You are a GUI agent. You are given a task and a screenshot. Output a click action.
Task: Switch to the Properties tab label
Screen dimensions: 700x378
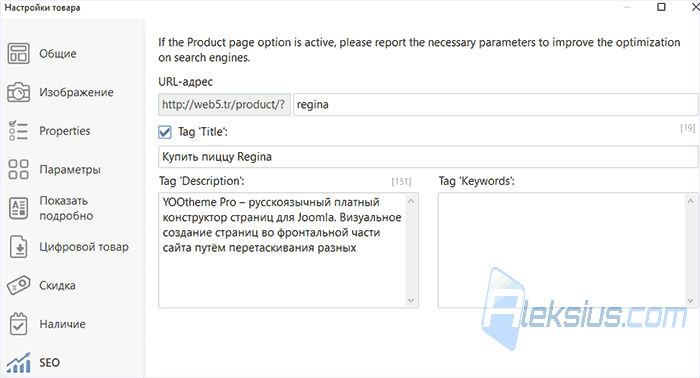[65, 131]
